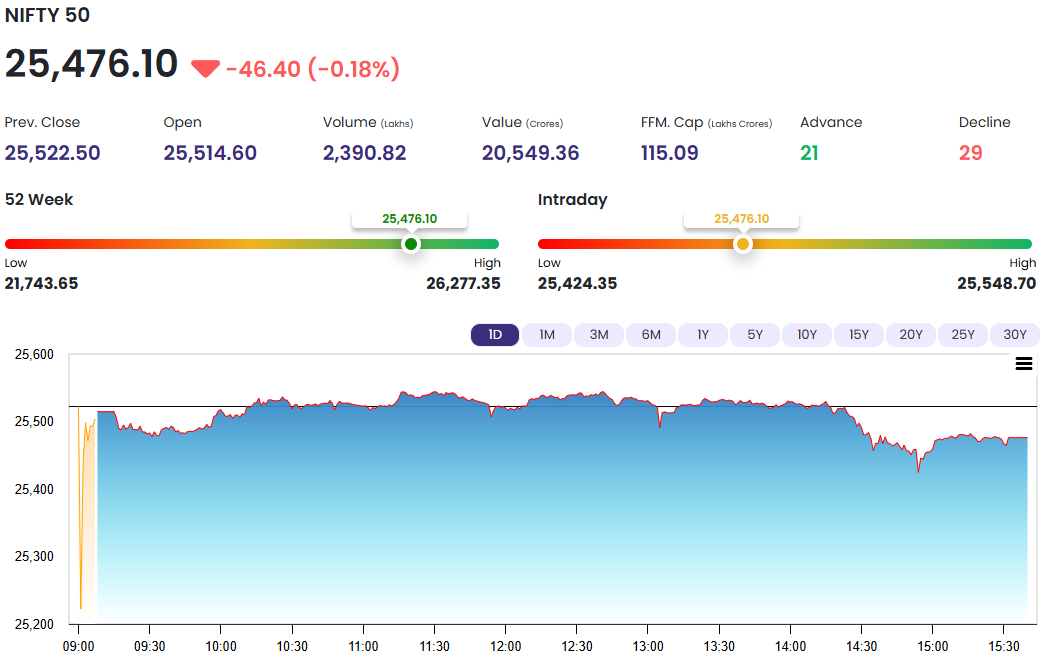This screenshot has width=1044, height=663.
Task: Click the 25,400 y-axis label
Action: point(35,489)
